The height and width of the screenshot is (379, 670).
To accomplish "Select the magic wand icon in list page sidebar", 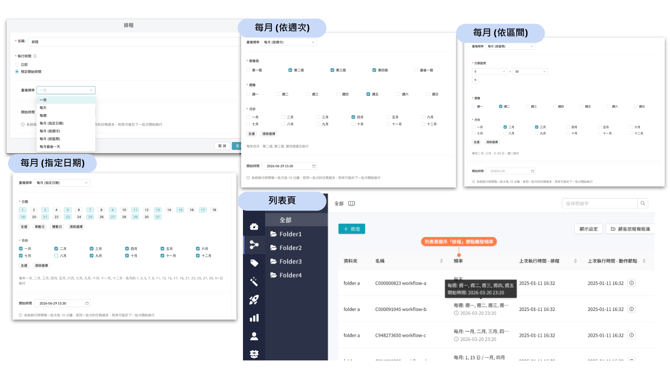I will [x=254, y=281].
